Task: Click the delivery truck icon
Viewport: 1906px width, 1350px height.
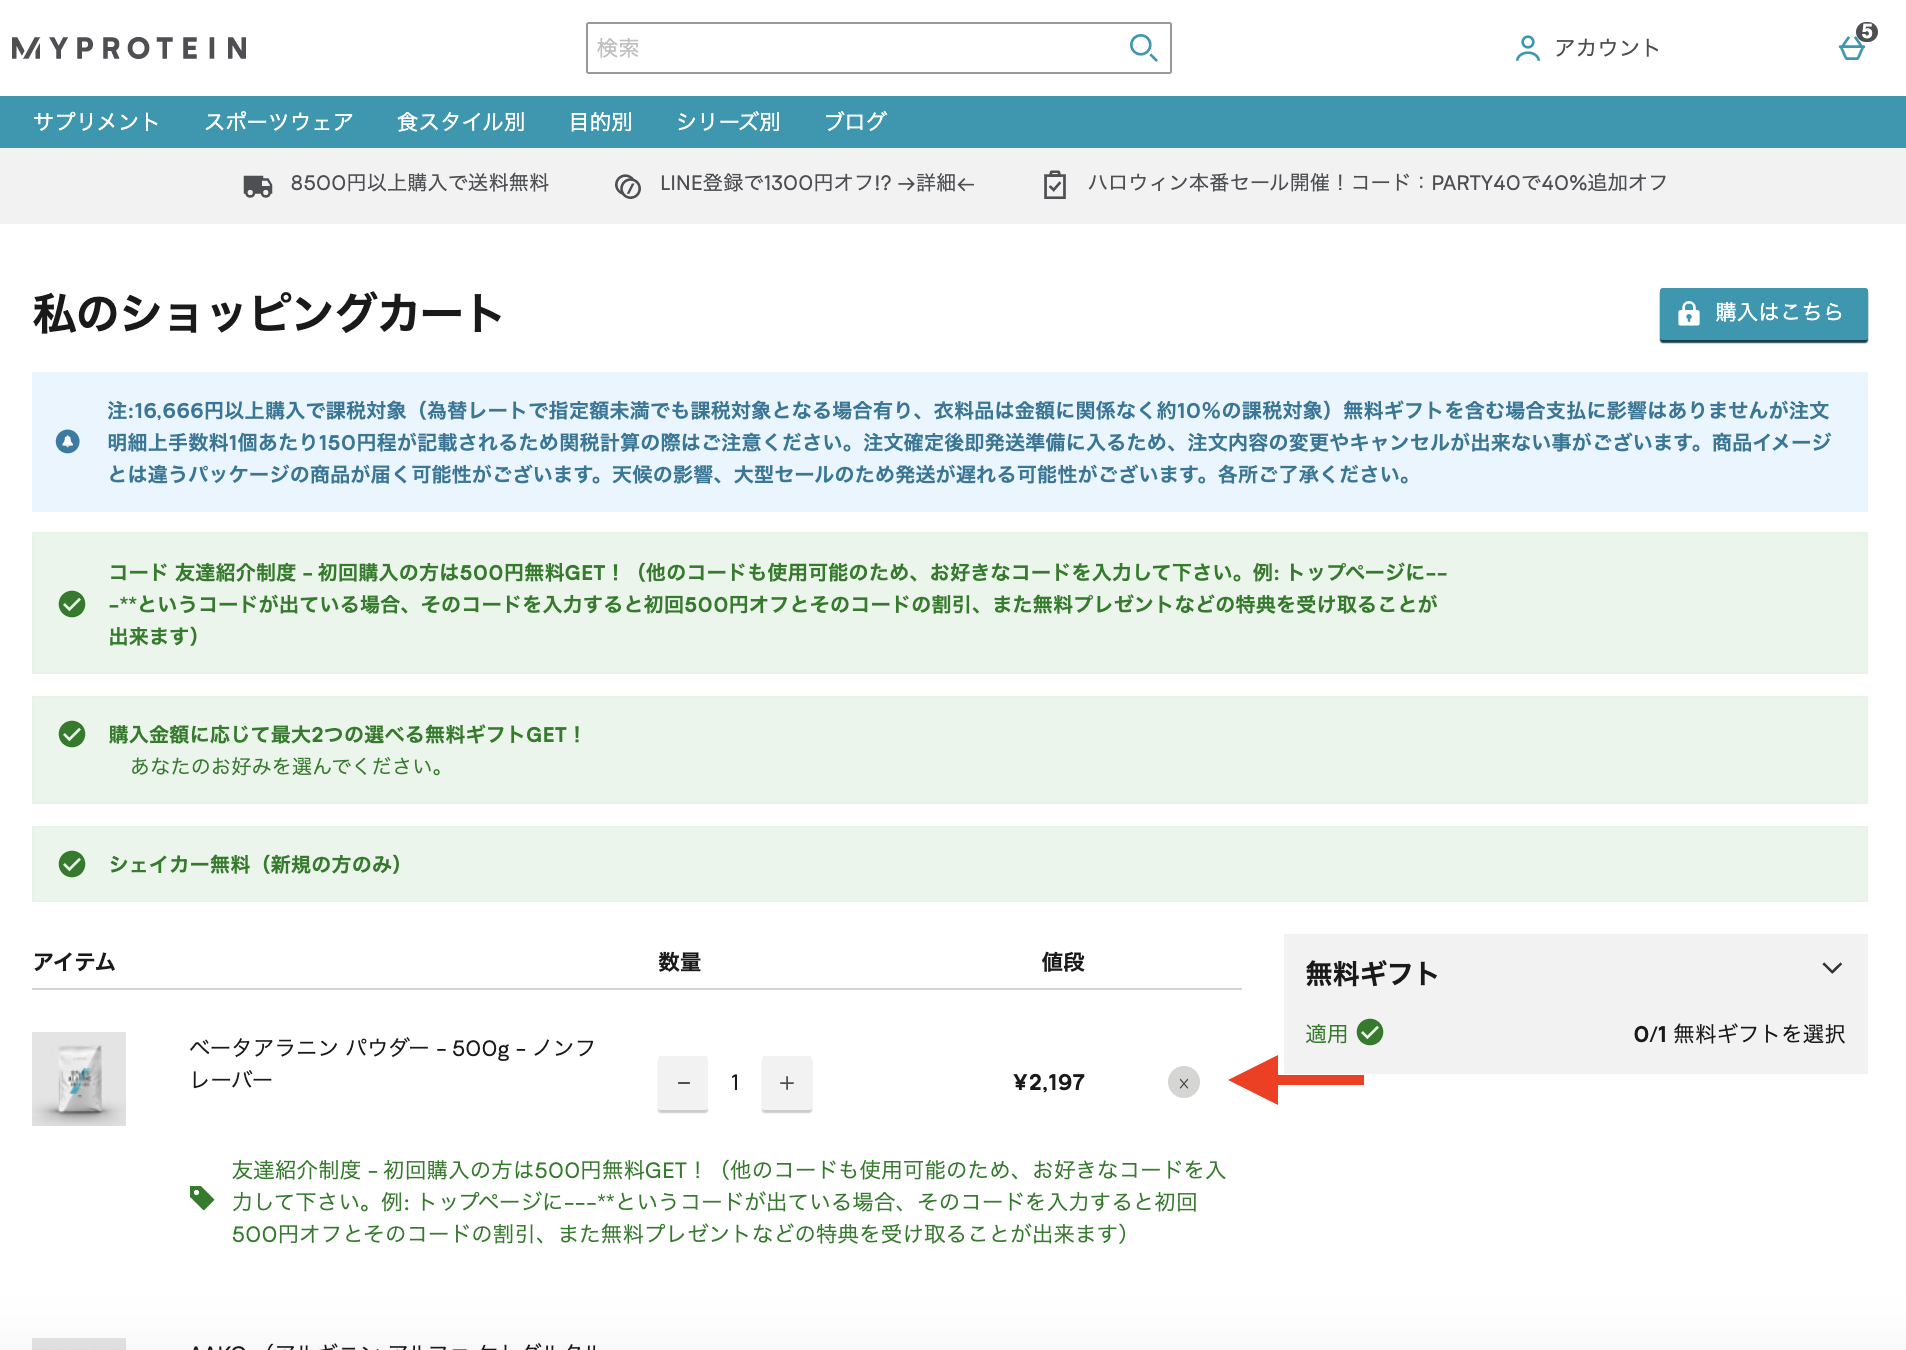Action: (x=258, y=186)
